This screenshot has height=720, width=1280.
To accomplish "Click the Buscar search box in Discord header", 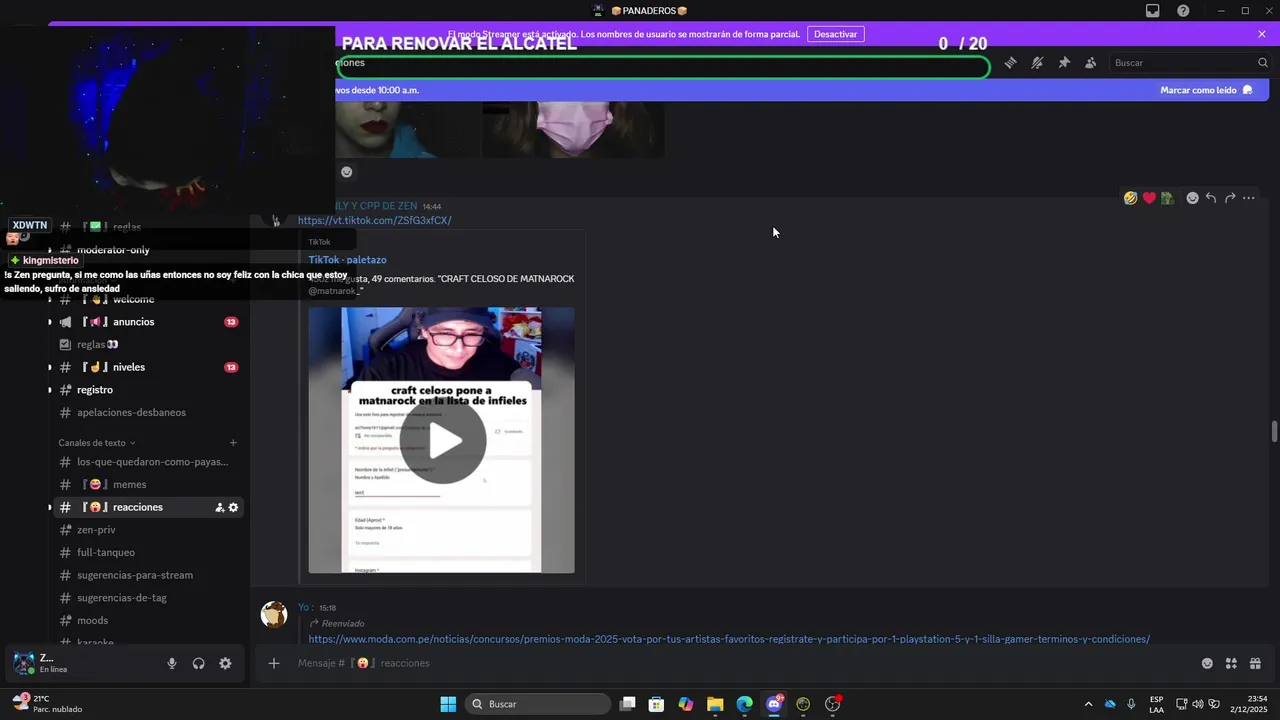I will [x=1190, y=63].
